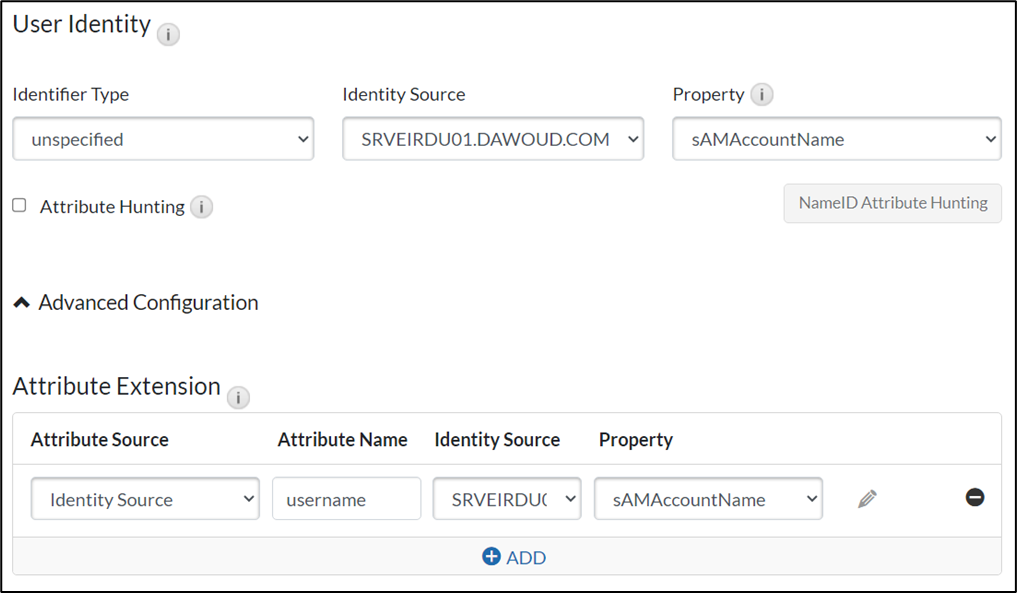Open the top Property dropdown showing sAMAccountName

837,139
